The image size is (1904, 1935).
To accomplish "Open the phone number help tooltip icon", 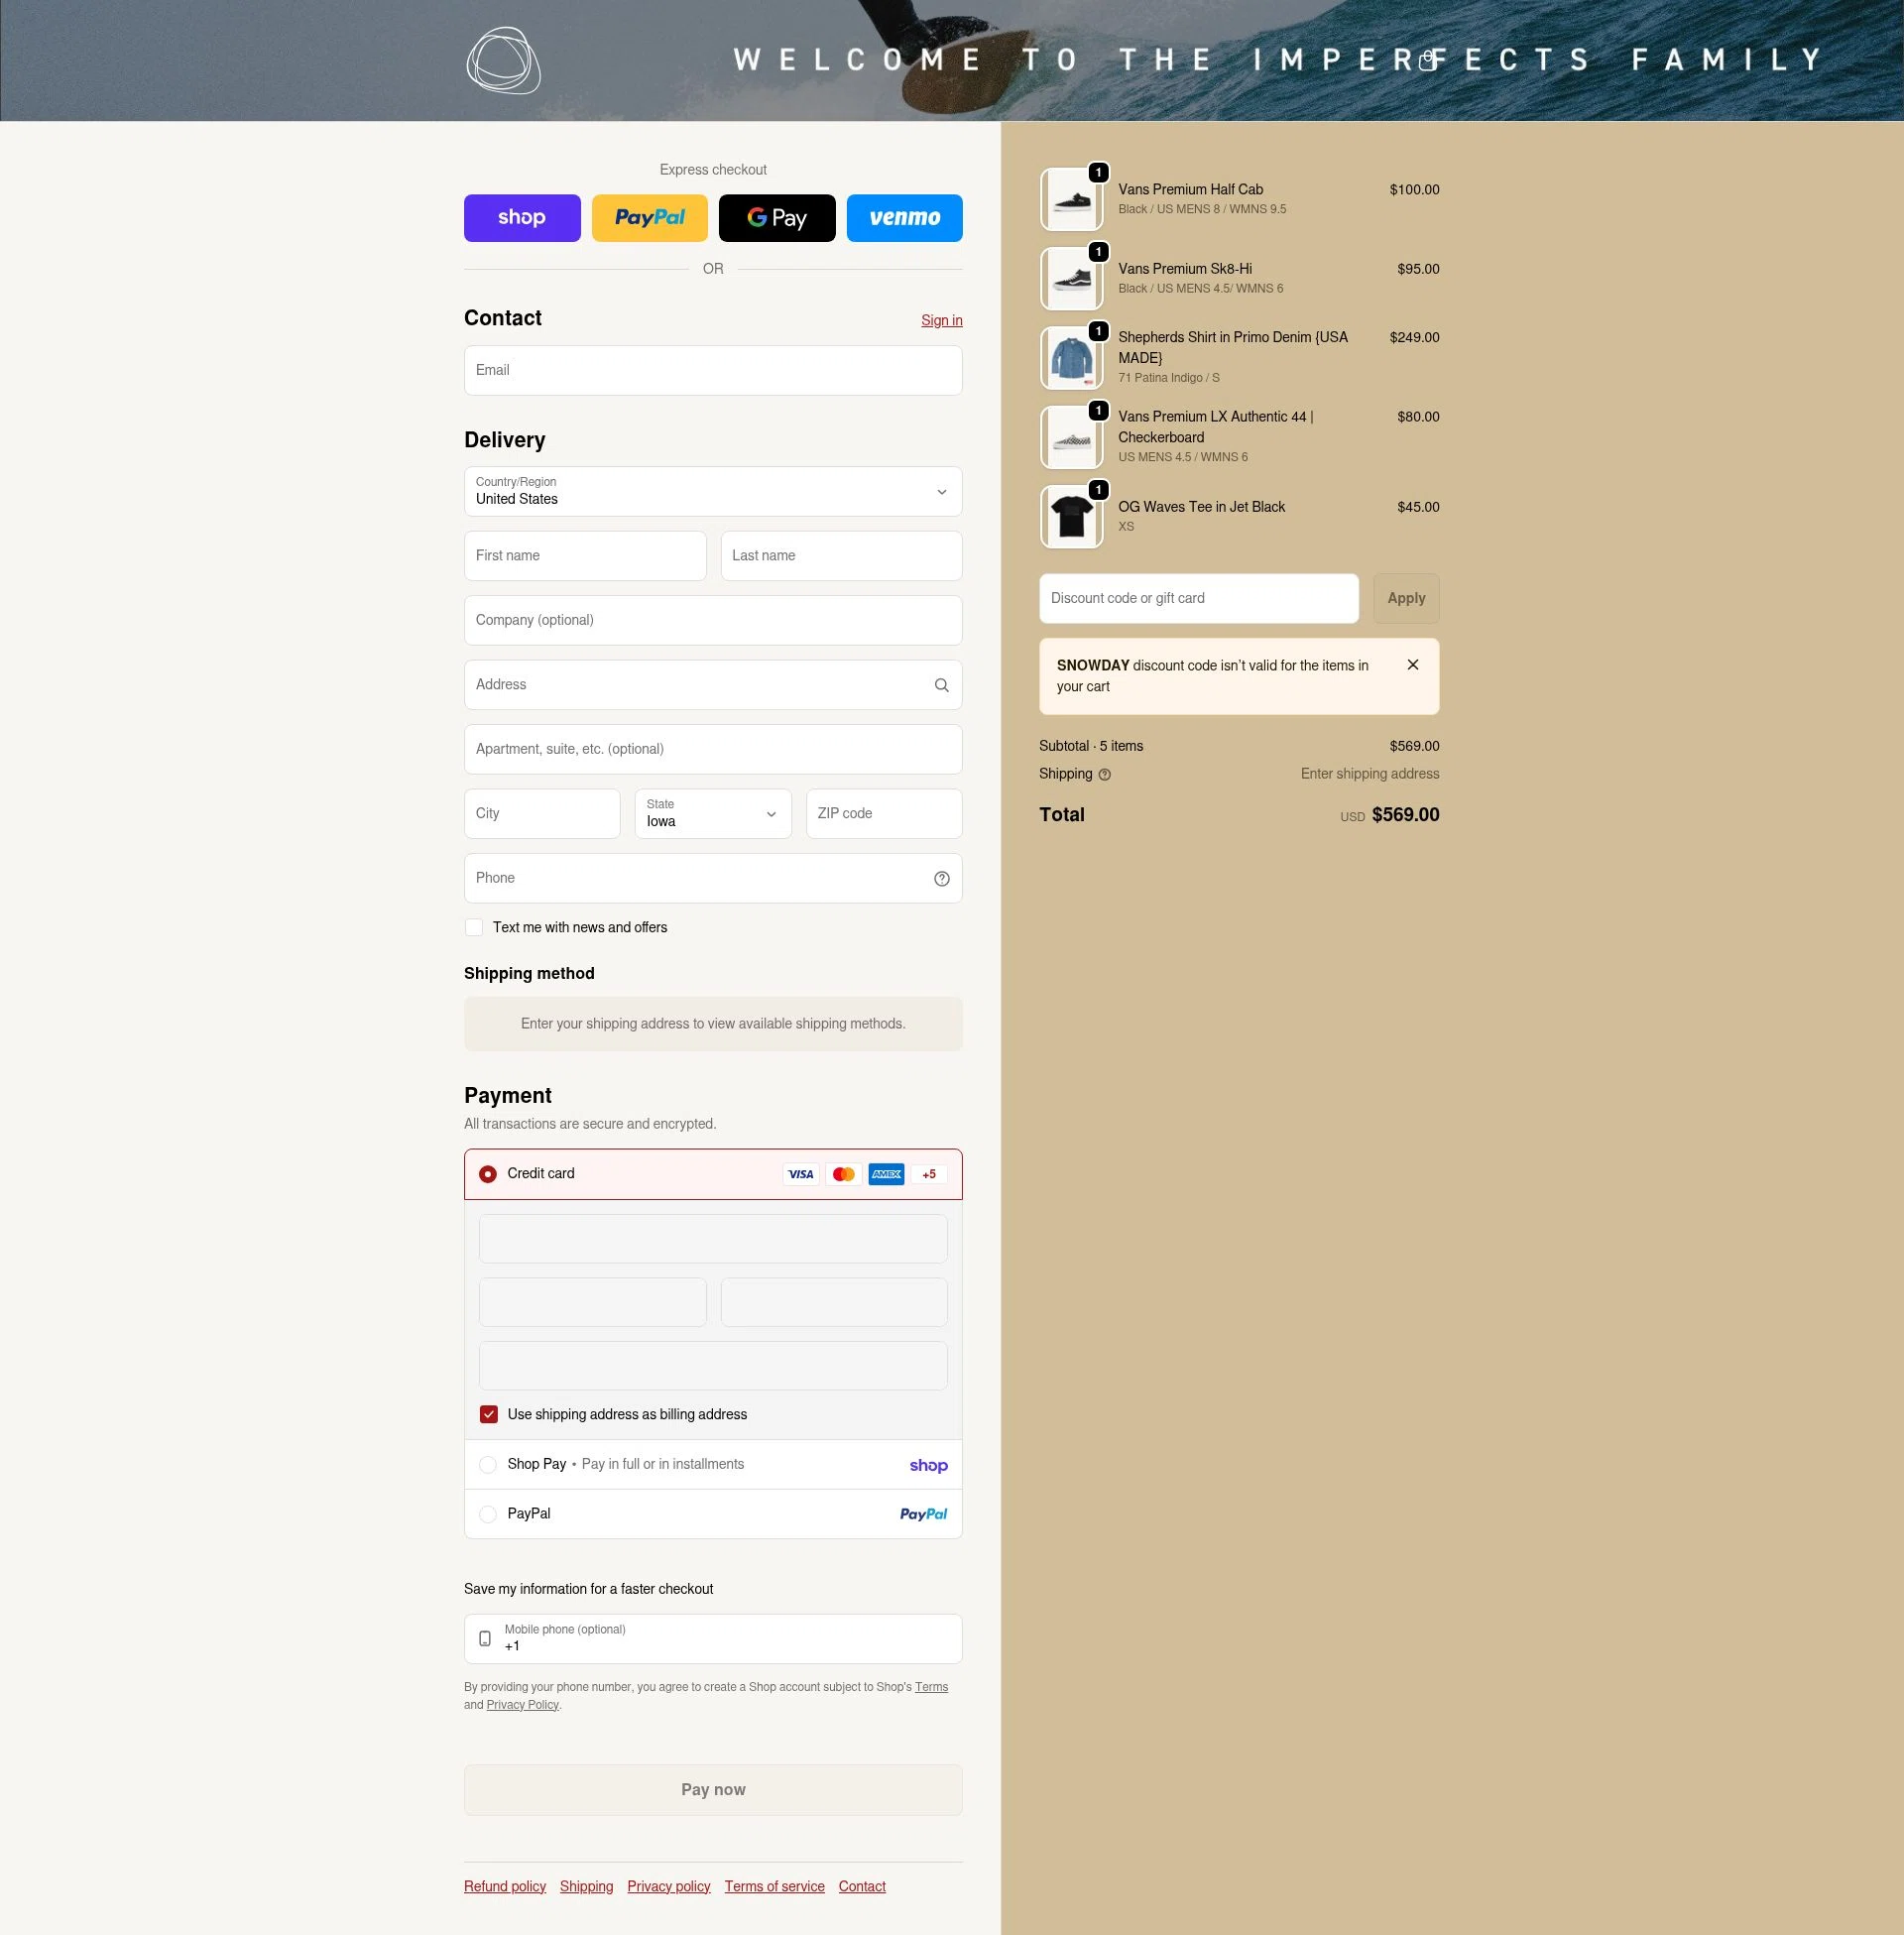I will [x=941, y=878].
